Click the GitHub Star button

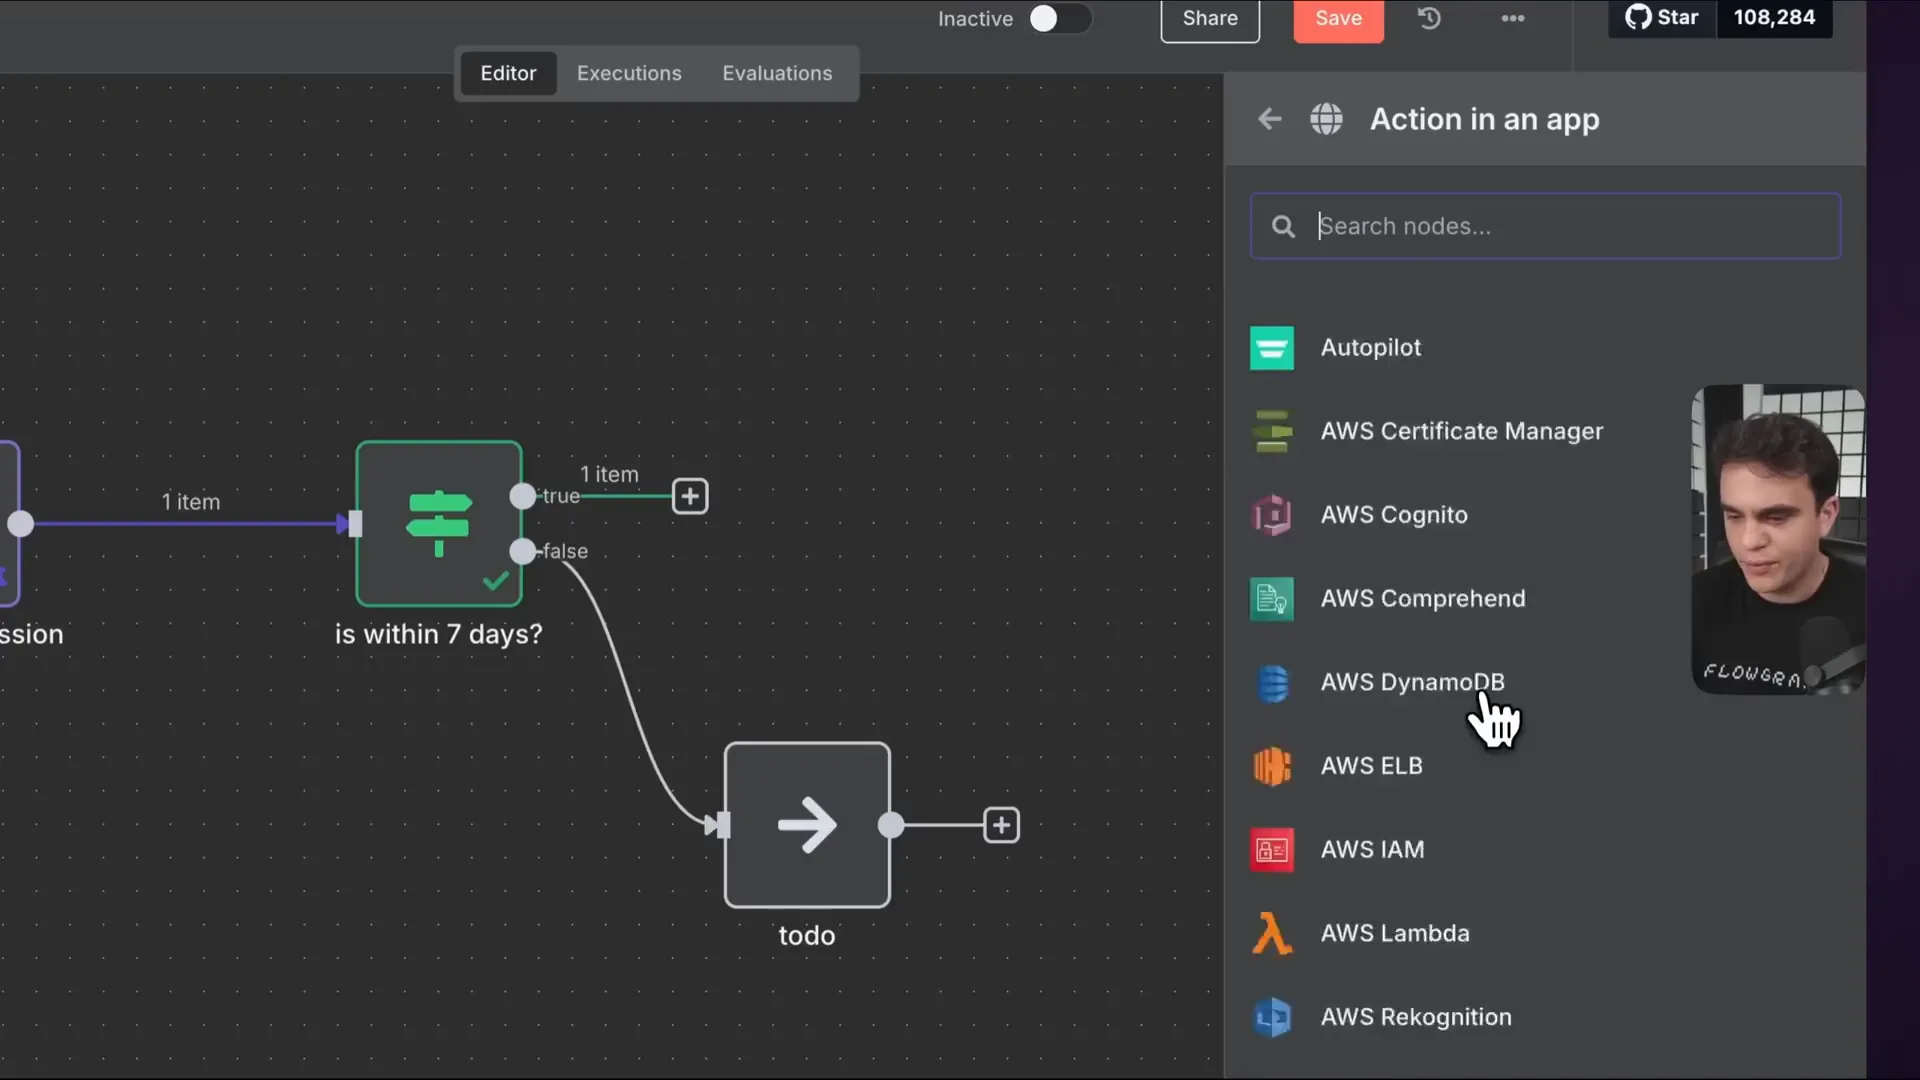click(x=1662, y=17)
